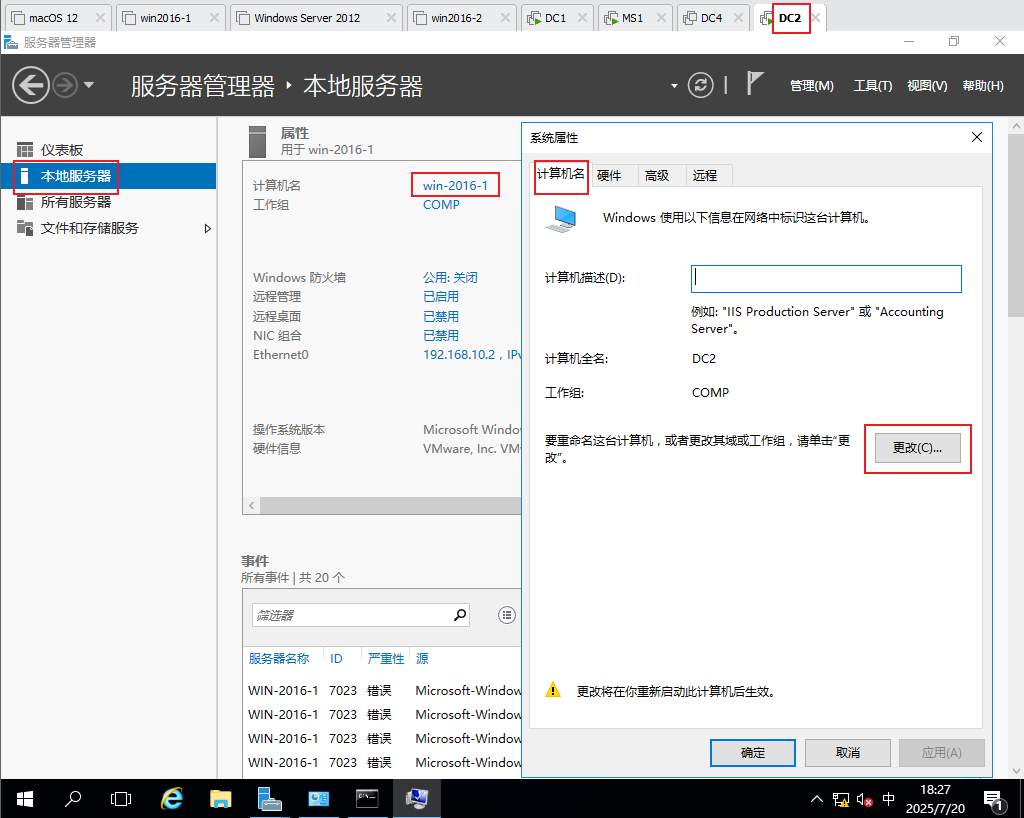Viewport: 1024px width, 818px height.
Task: Open the Action Center notification icon
Action: 993,800
